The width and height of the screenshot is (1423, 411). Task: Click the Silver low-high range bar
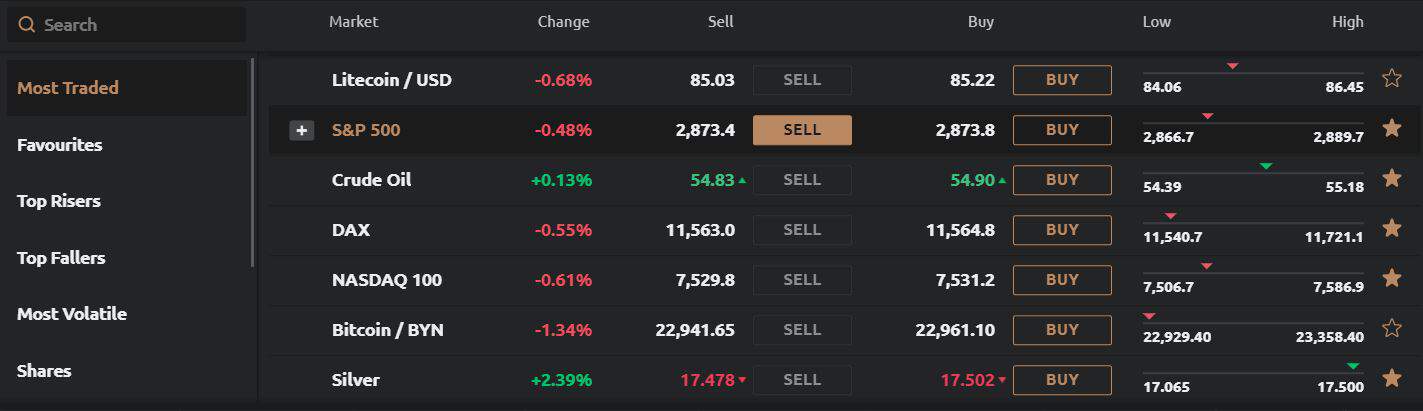point(1253,373)
